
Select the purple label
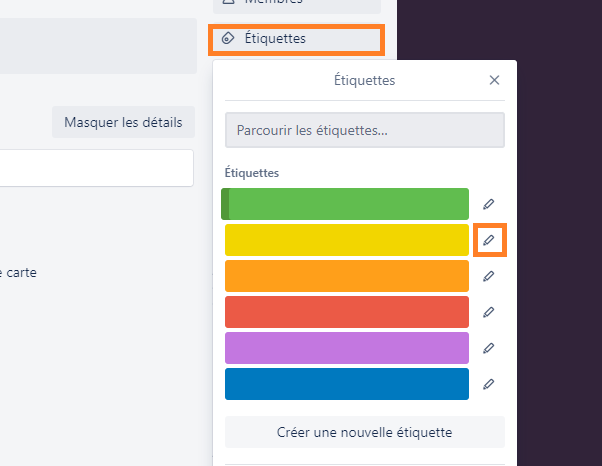click(347, 348)
